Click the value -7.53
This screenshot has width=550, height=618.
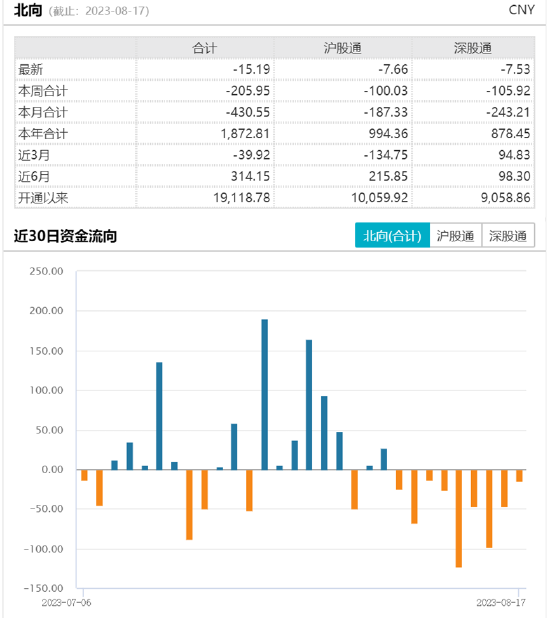pyautogui.click(x=515, y=69)
